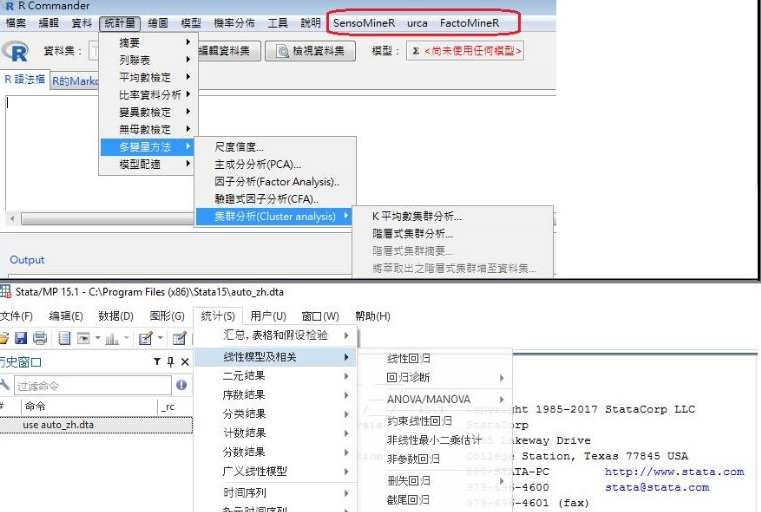Click the R logo icon in R Commander
Screen dimensions: 761x512
pos(15,51)
